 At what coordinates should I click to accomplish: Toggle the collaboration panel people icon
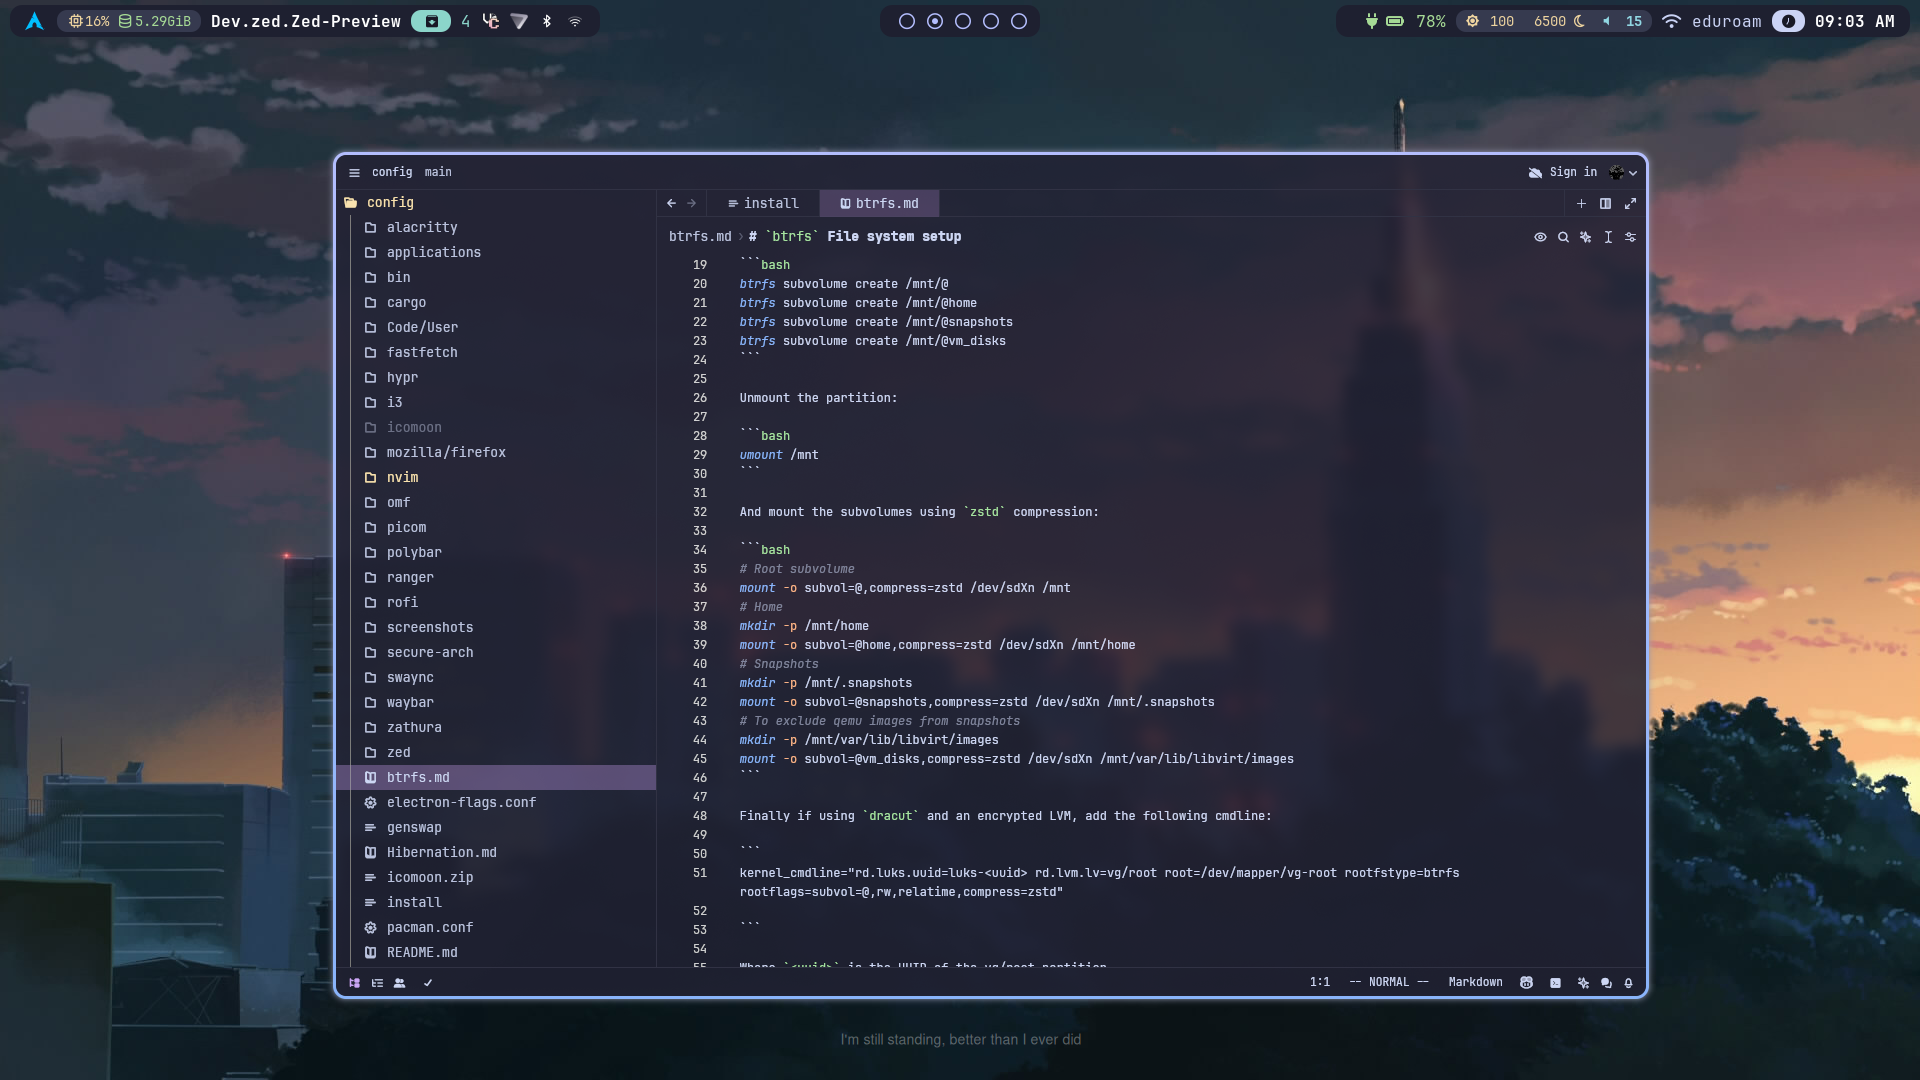click(400, 983)
